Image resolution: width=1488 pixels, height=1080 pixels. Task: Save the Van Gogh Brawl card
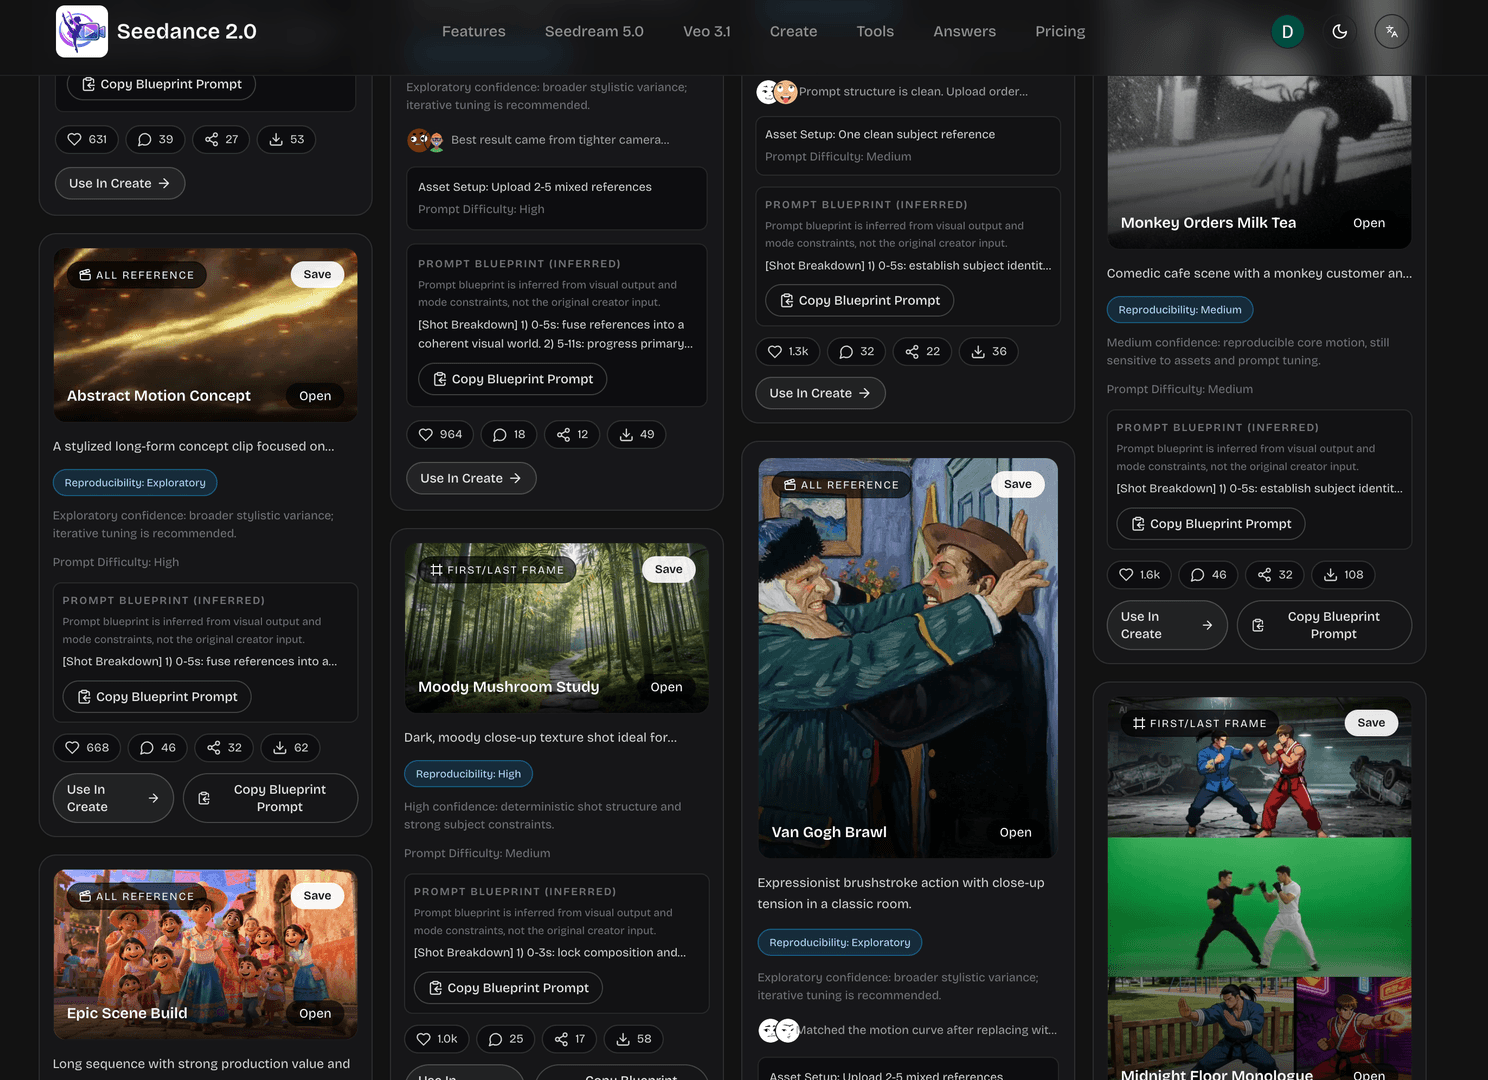point(1018,484)
